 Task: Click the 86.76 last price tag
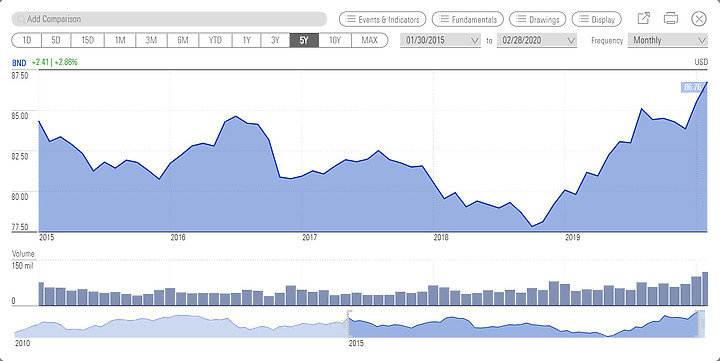(x=692, y=87)
